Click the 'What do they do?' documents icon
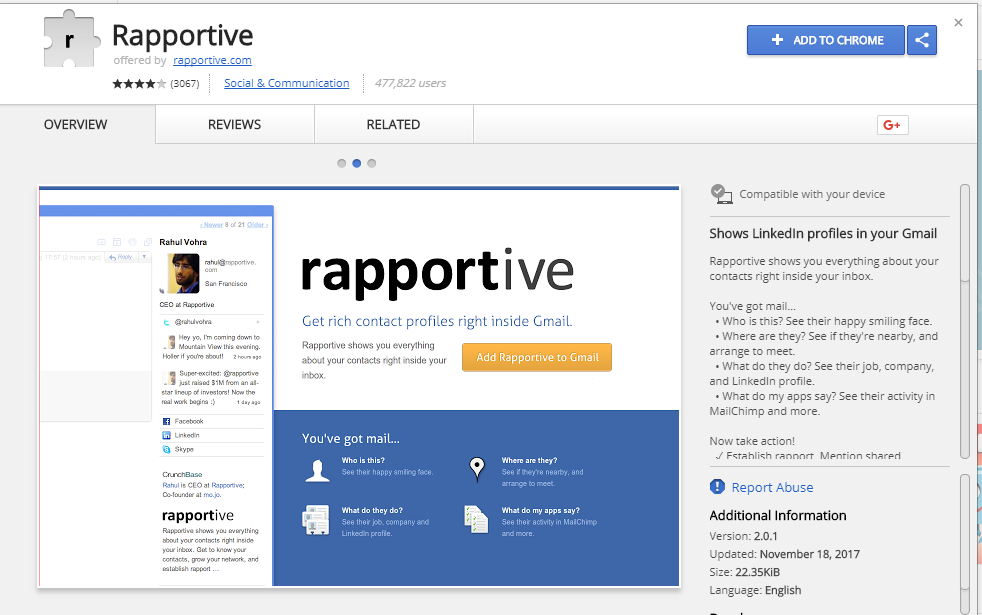Image resolution: width=982 pixels, height=615 pixels. point(316,520)
